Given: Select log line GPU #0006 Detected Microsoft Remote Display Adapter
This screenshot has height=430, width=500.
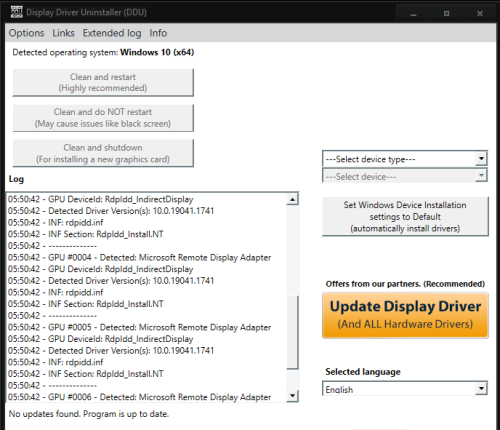Looking at the screenshot, I should [x=139, y=397].
